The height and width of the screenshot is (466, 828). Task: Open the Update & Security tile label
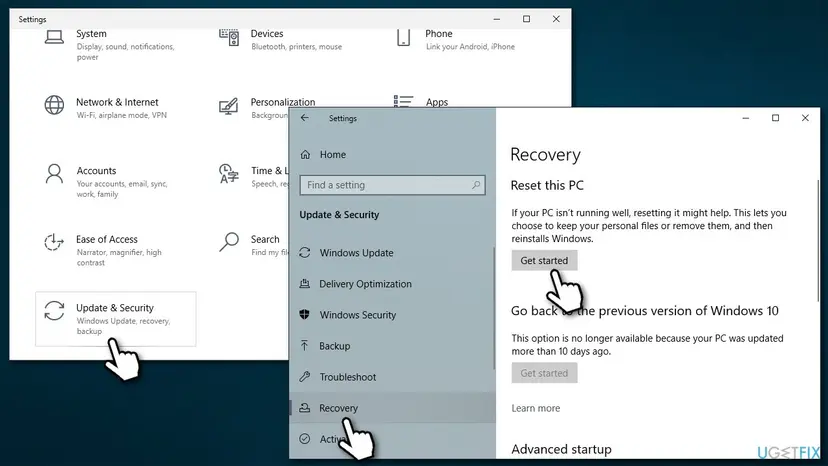click(115, 307)
